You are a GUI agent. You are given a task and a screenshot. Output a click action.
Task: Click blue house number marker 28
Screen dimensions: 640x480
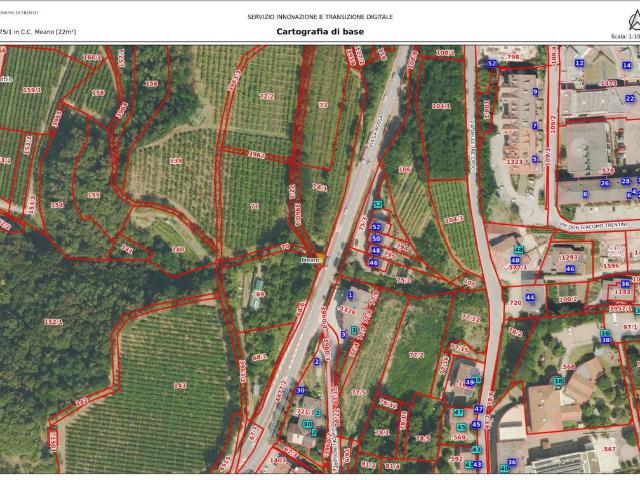click(x=625, y=181)
